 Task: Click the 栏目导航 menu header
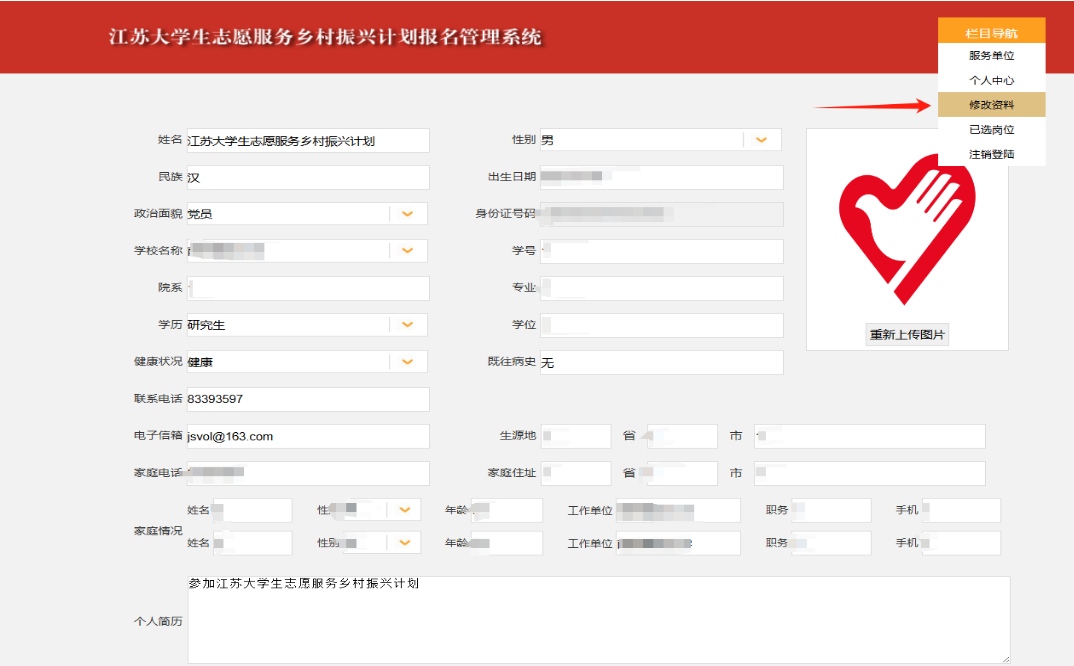[x=991, y=33]
